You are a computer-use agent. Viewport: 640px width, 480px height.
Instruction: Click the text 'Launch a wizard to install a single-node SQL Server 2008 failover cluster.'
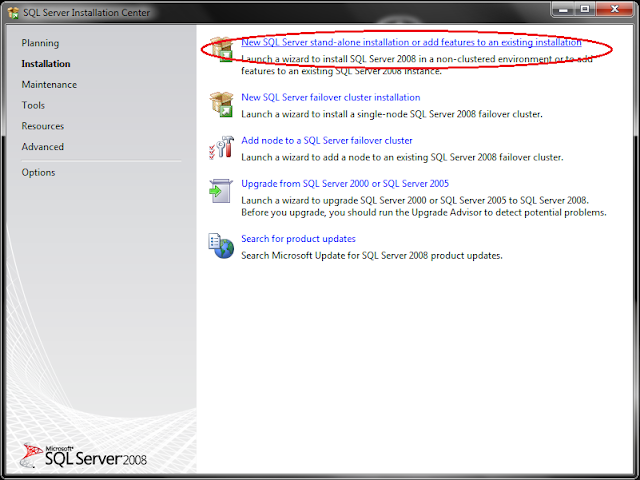[391, 114]
